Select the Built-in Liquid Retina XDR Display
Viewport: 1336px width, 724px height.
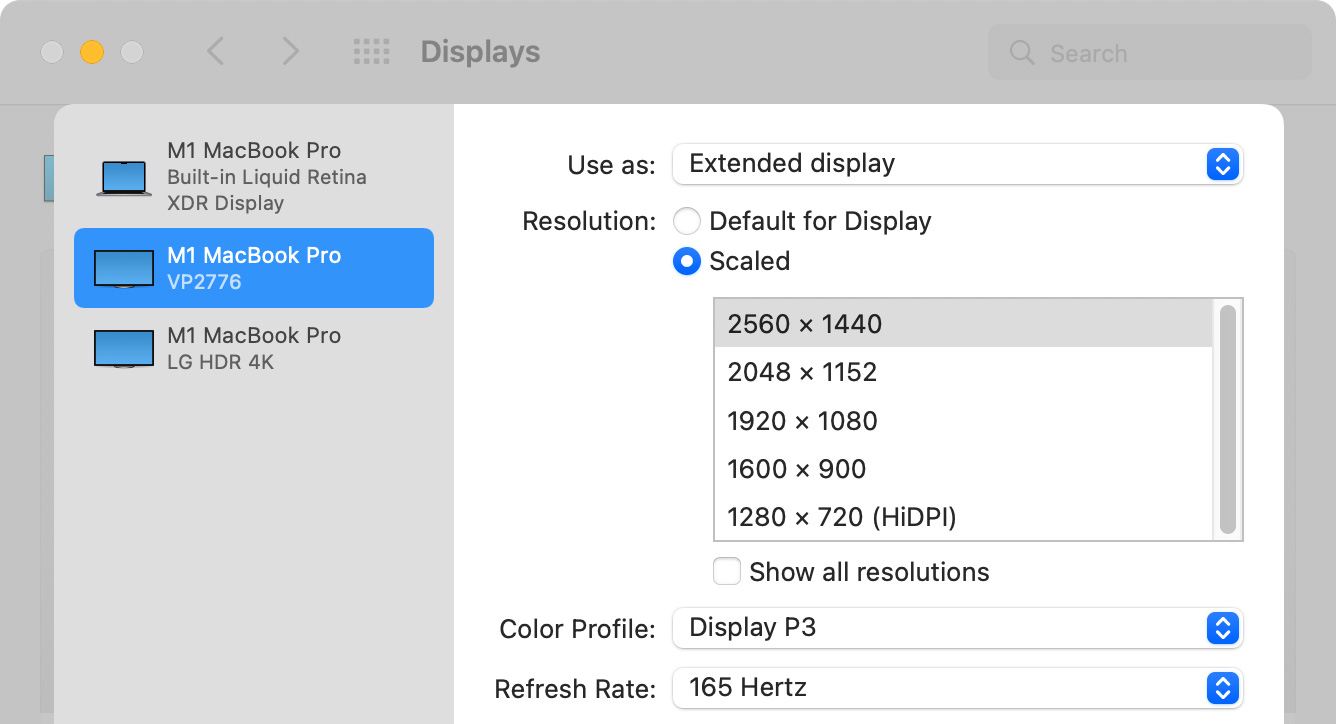pos(254,177)
